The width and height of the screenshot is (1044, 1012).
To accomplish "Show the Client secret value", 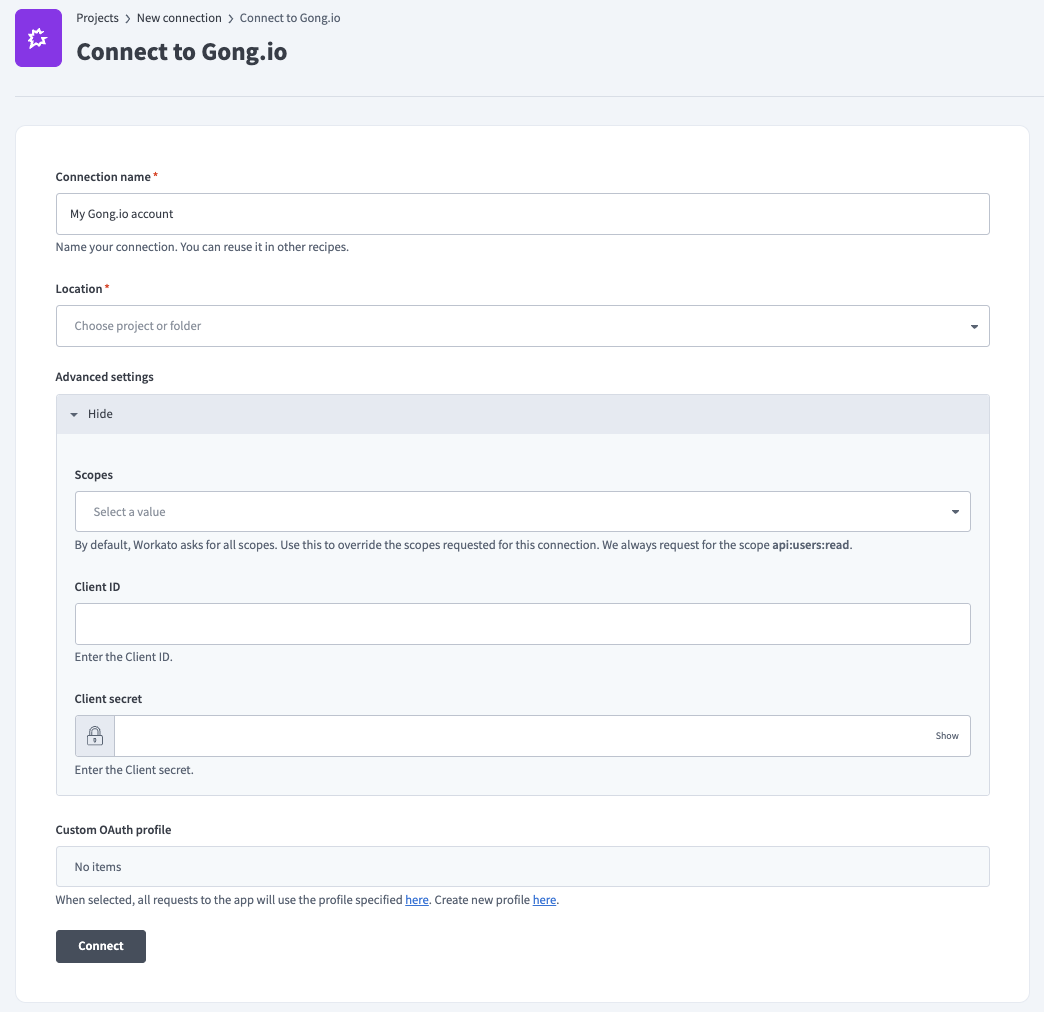I will pyautogui.click(x=946, y=736).
